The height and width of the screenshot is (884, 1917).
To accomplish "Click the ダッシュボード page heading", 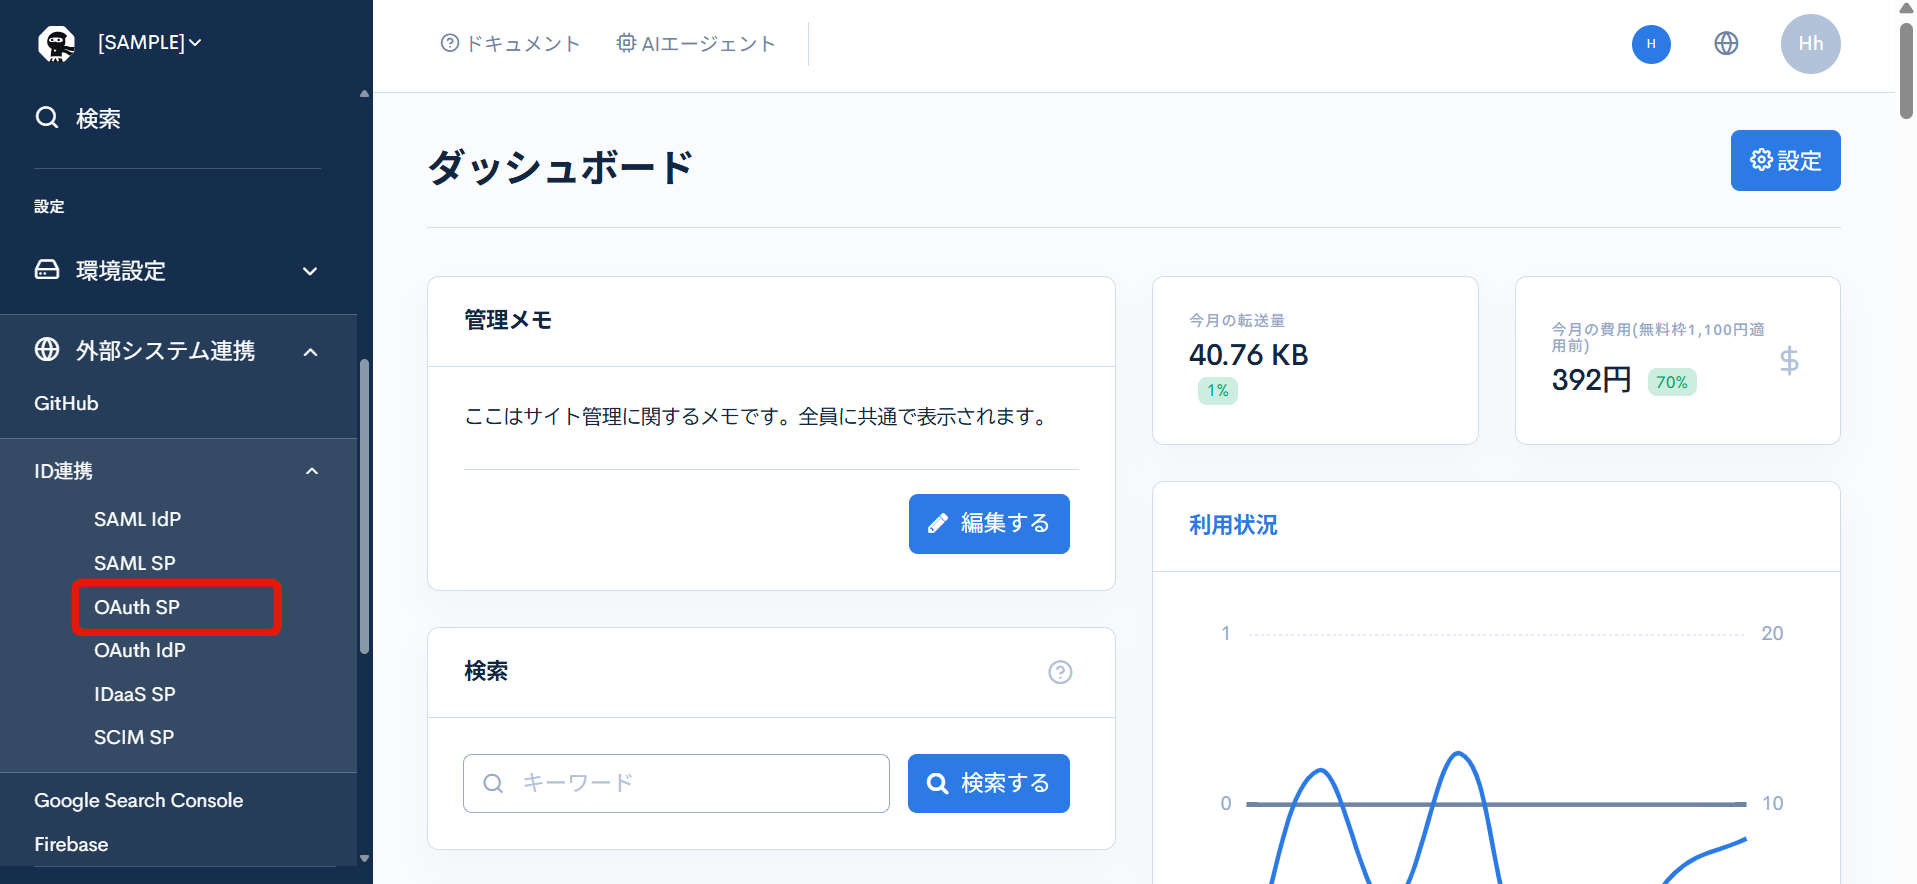I will [560, 167].
